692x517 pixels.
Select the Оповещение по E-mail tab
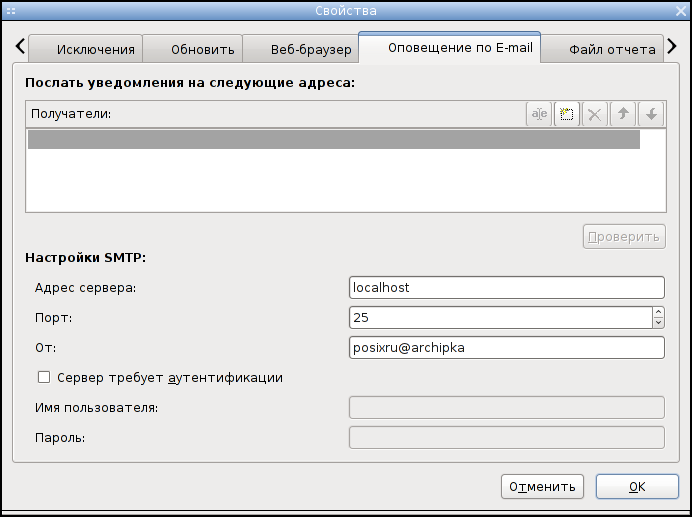point(450,48)
